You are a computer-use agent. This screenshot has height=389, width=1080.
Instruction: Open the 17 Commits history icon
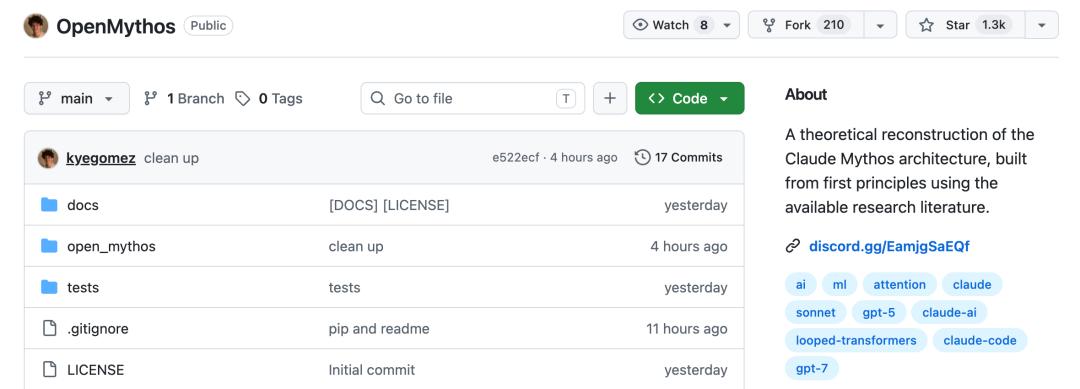click(x=642, y=158)
